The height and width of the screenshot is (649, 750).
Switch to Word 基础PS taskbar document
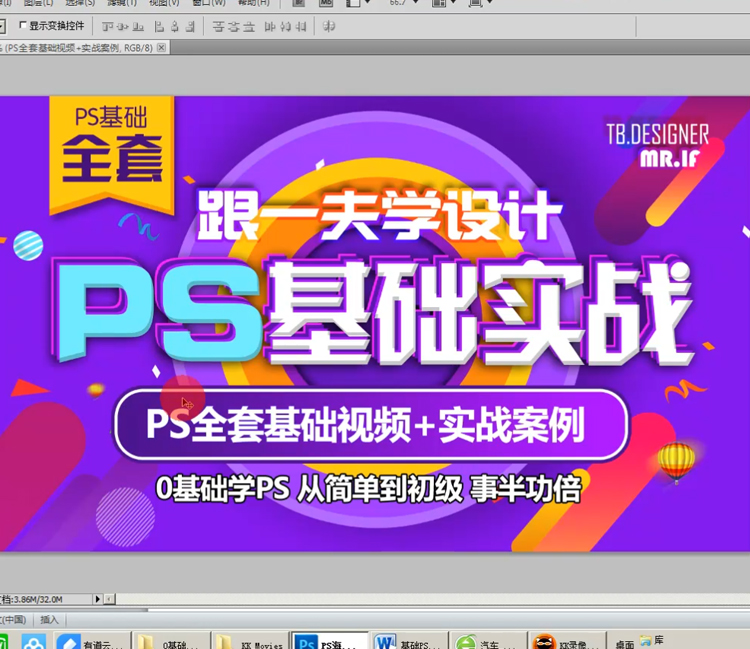409,642
